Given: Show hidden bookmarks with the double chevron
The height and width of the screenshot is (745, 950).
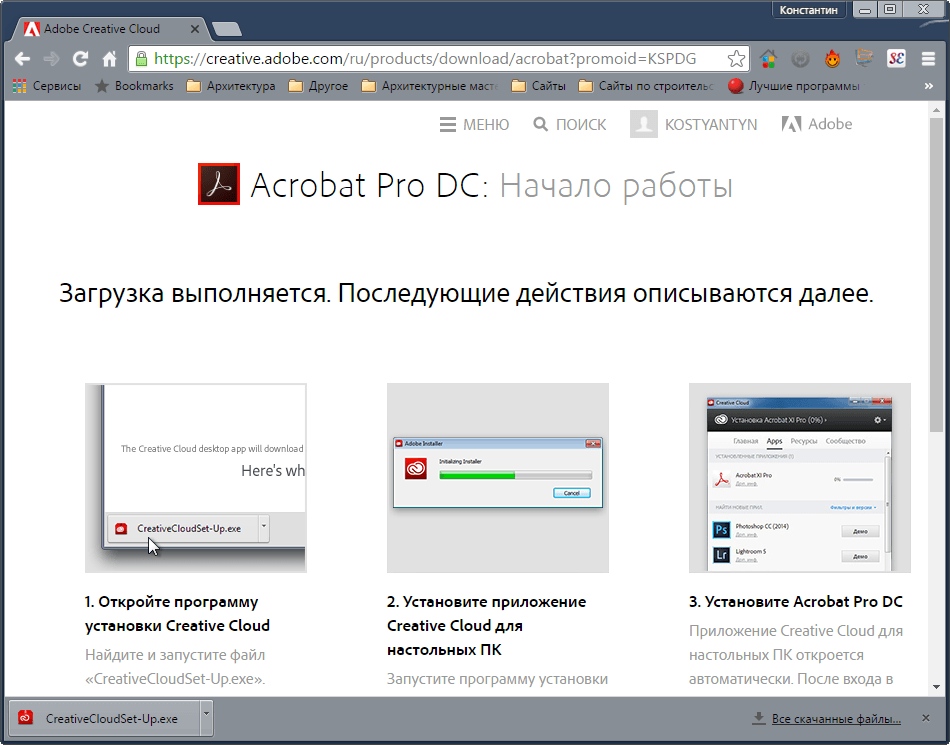Looking at the screenshot, I should [928, 86].
